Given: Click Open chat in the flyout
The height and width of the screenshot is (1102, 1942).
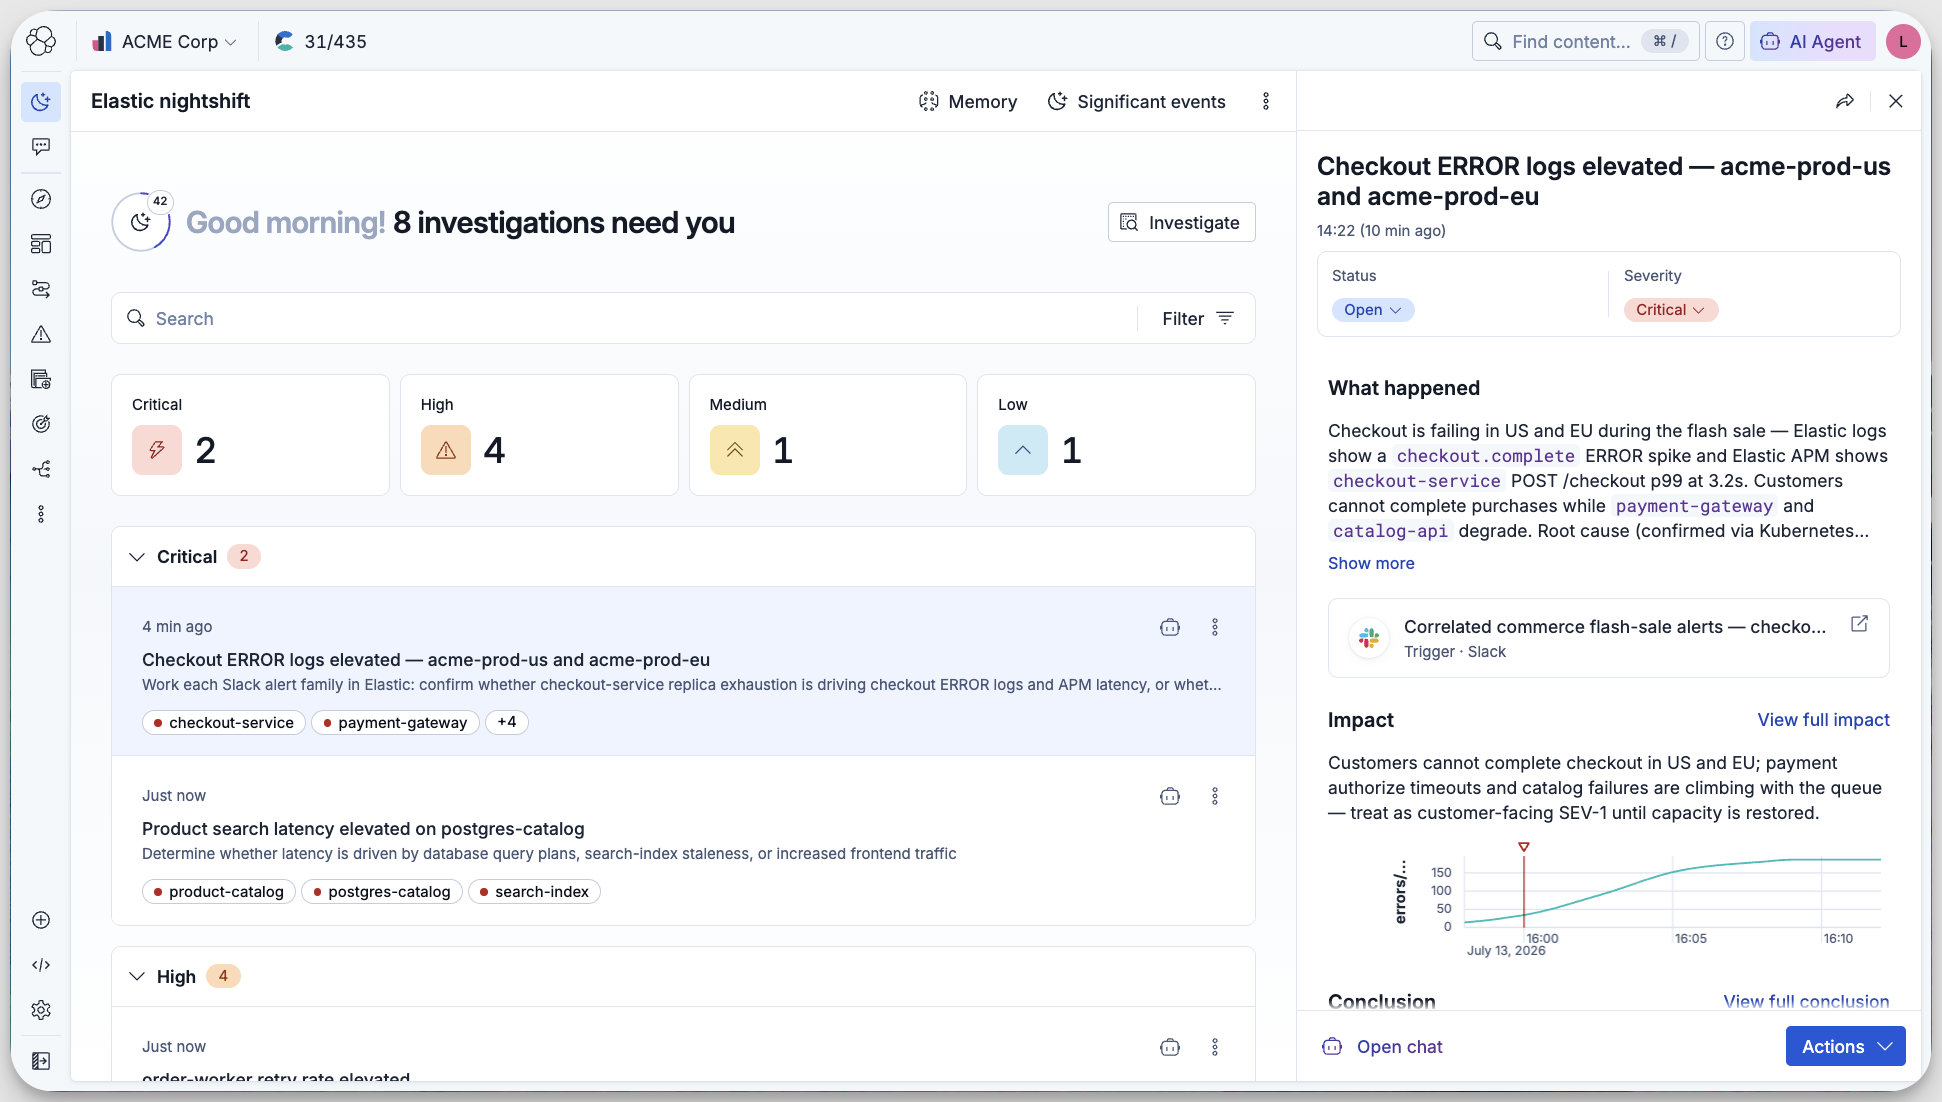Looking at the screenshot, I should 1382,1046.
